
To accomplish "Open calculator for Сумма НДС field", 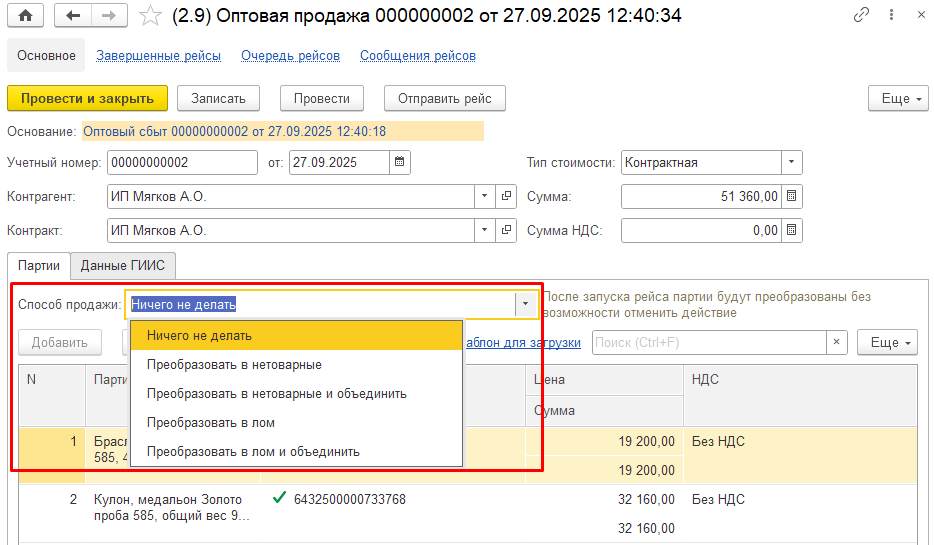I will tap(792, 231).
